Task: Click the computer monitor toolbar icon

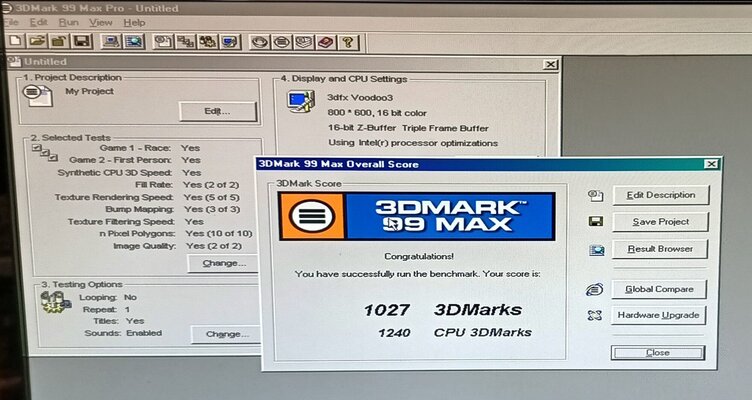Action: tap(111, 41)
